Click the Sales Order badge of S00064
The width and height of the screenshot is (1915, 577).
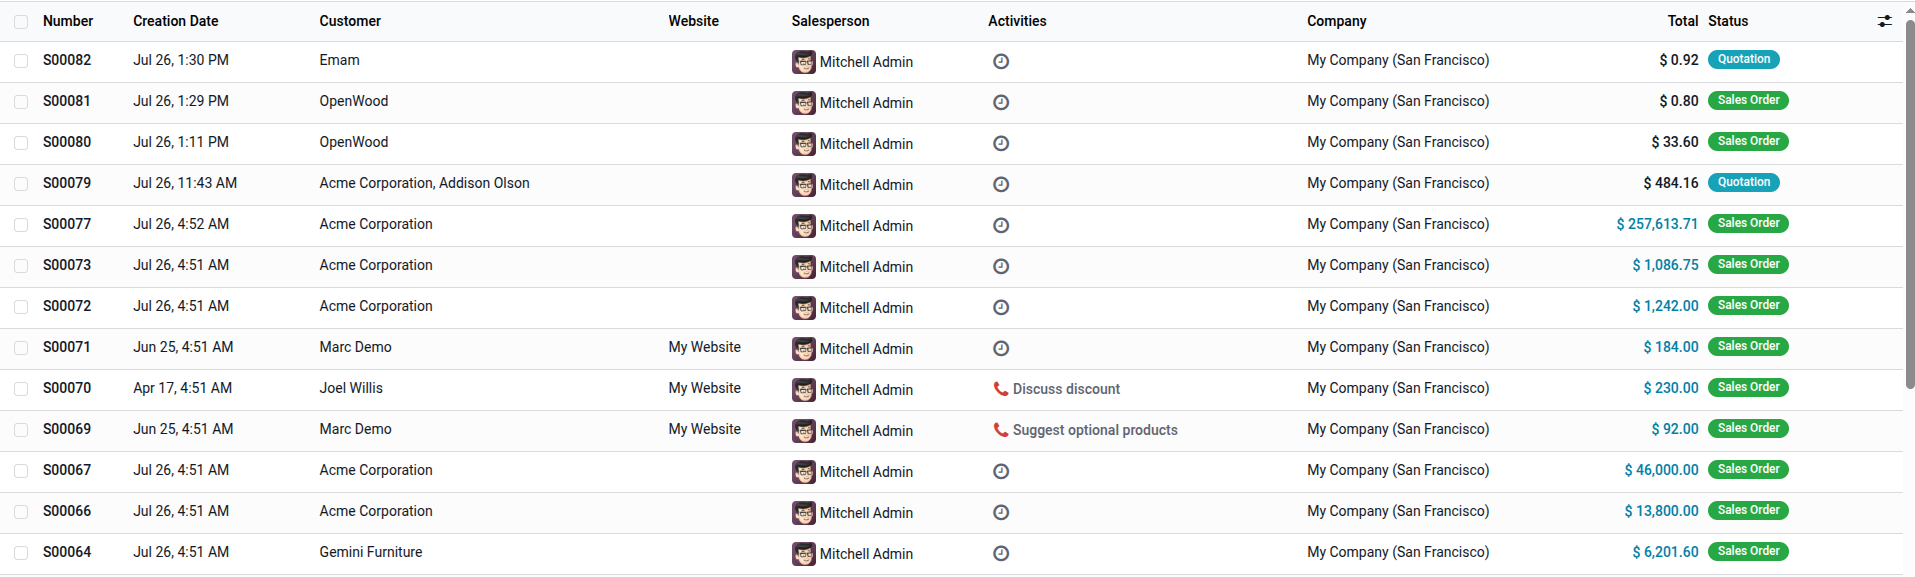click(1748, 551)
